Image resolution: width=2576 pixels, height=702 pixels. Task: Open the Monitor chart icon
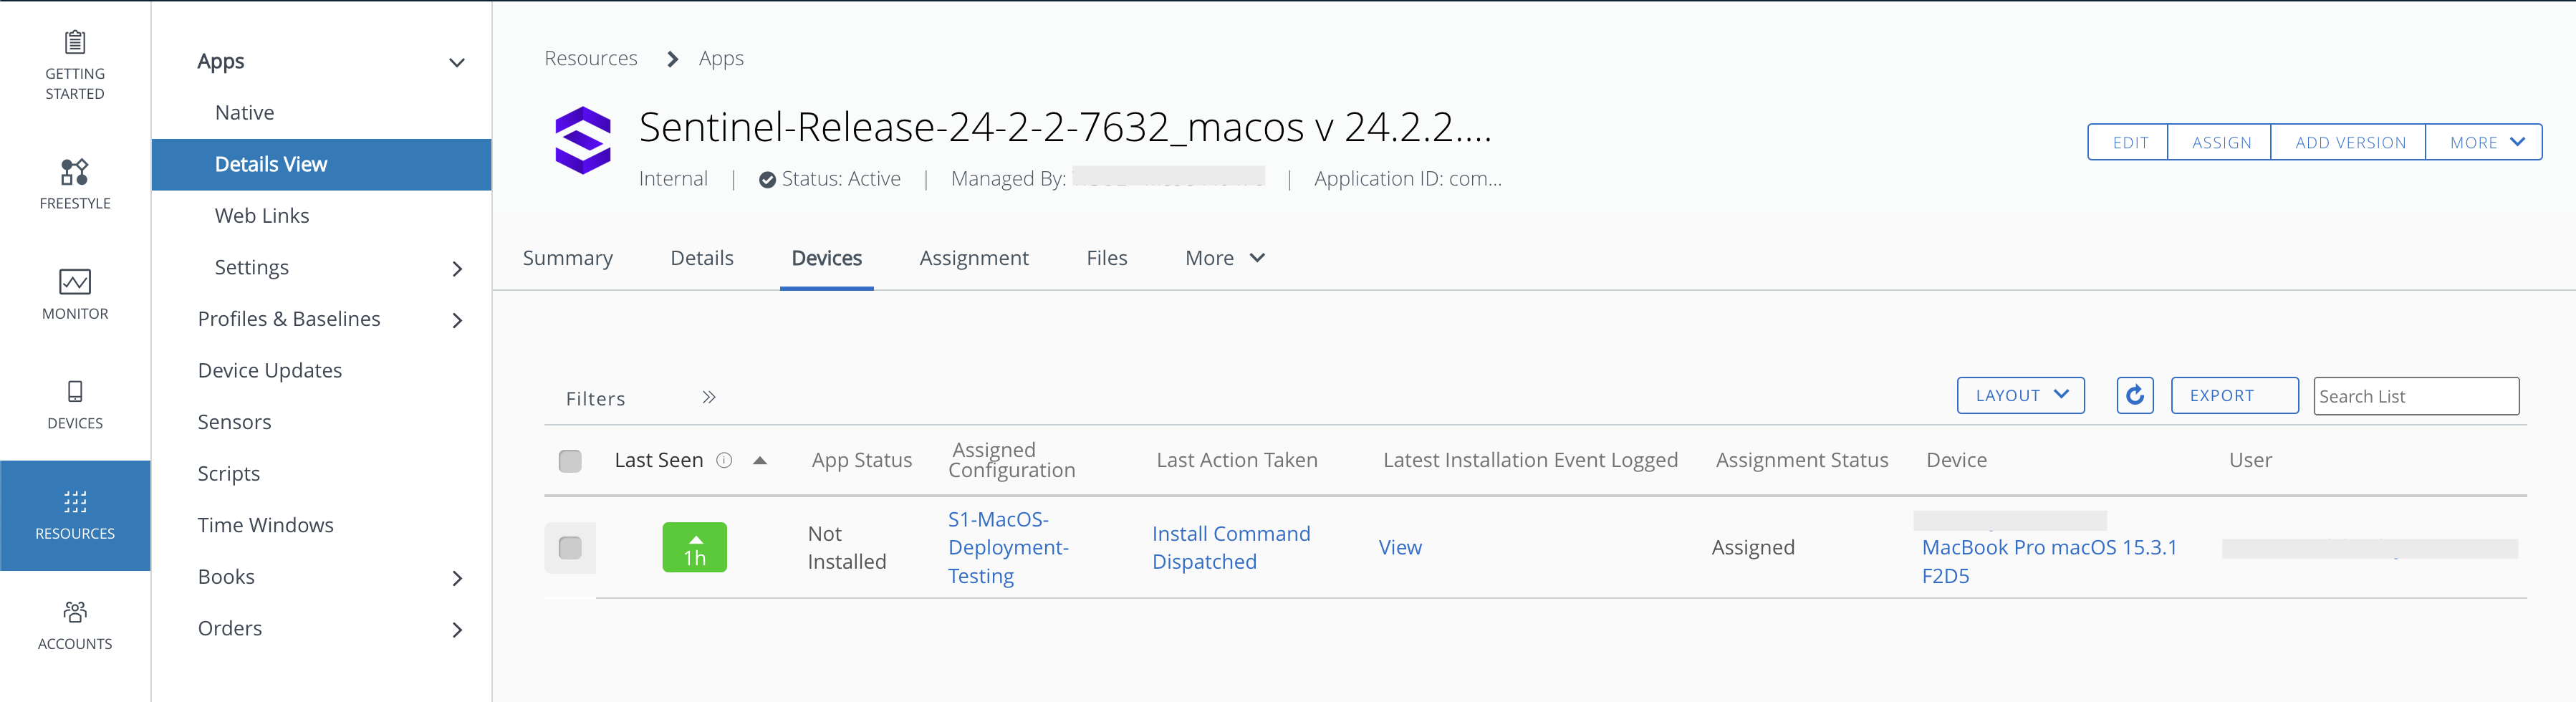(x=75, y=281)
